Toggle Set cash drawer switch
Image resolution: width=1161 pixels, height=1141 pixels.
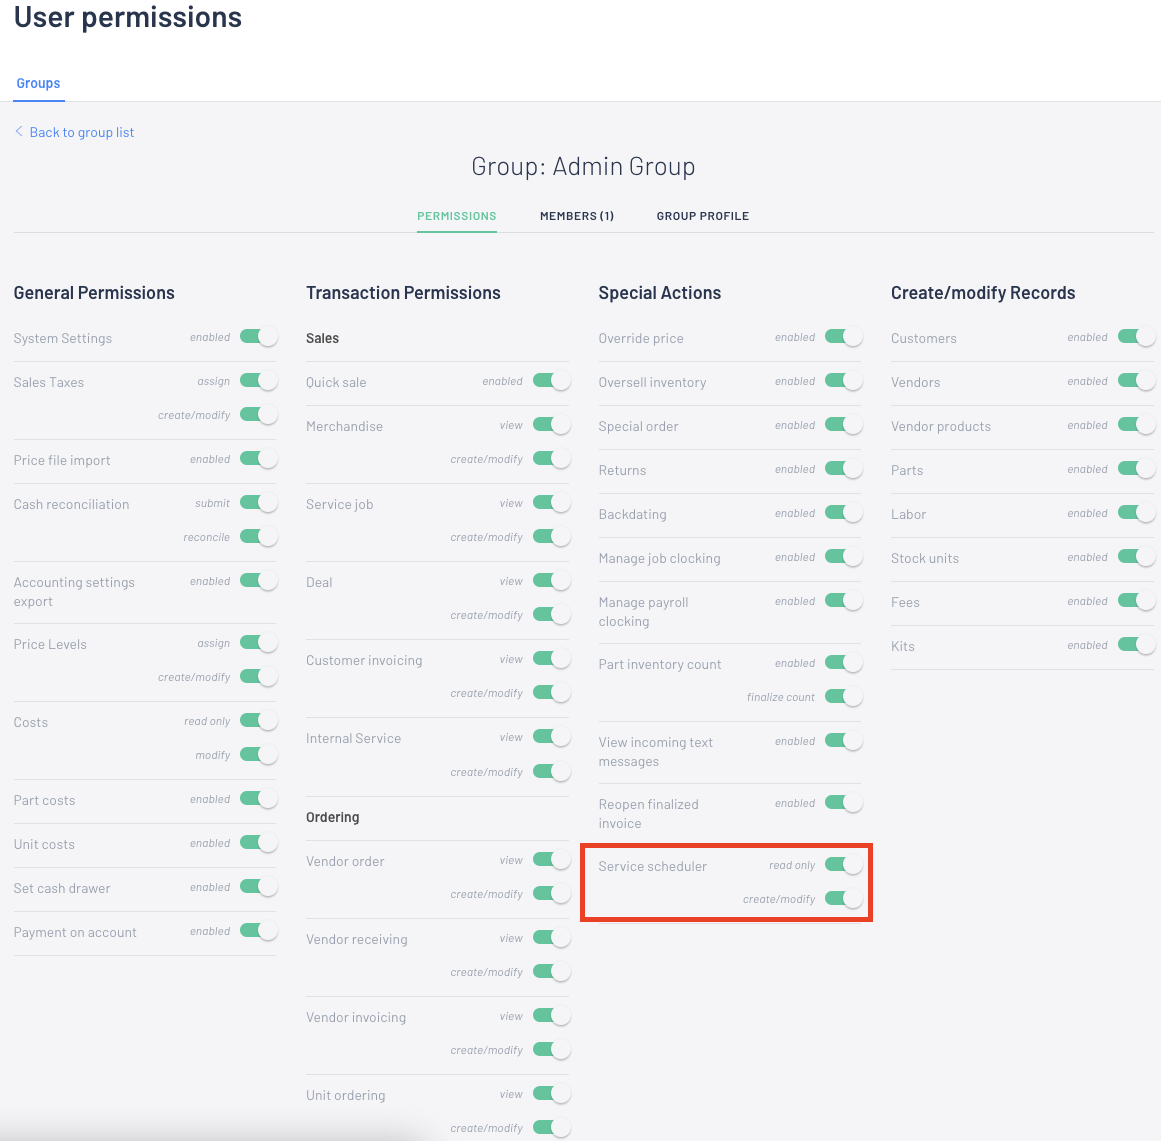coord(258,887)
